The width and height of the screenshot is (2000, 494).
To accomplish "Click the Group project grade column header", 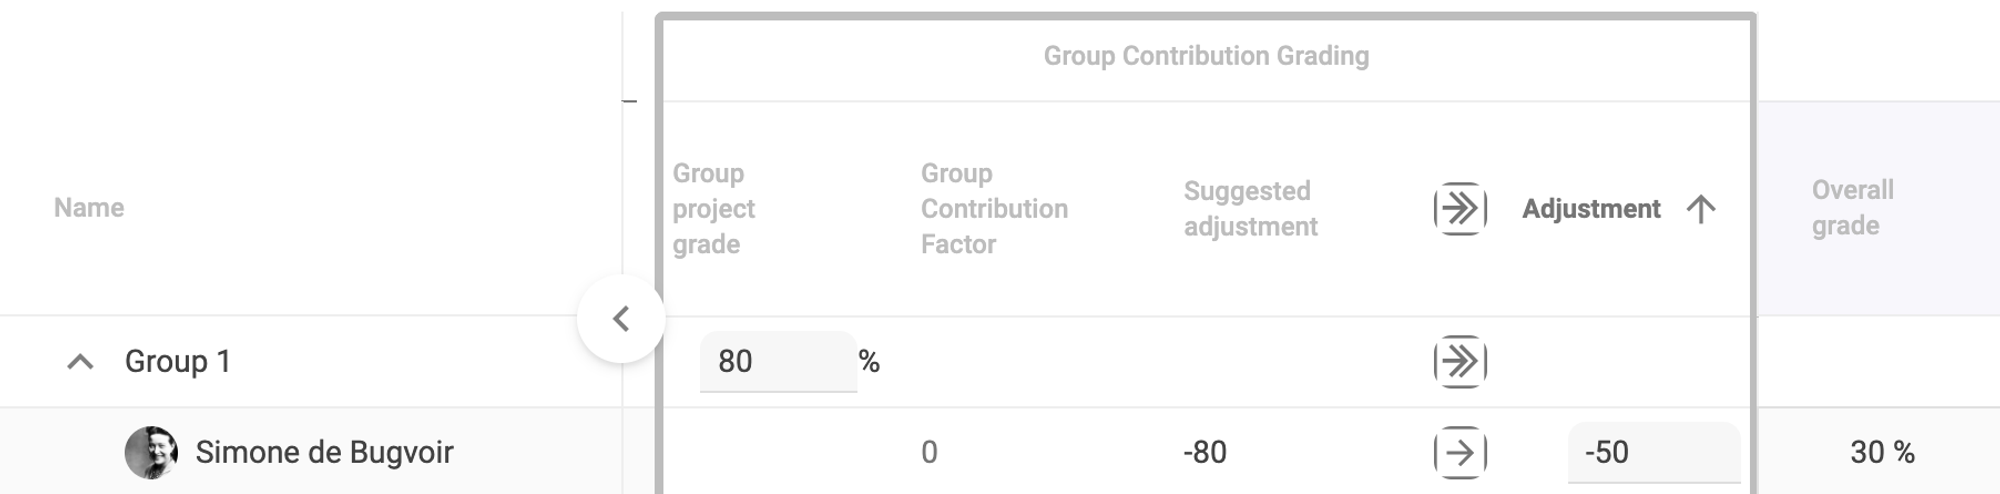I will [713, 209].
